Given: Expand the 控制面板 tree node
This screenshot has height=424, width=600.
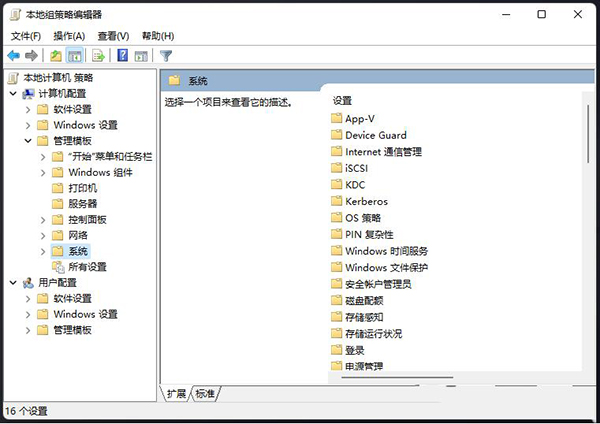Looking at the screenshot, I should [42, 219].
